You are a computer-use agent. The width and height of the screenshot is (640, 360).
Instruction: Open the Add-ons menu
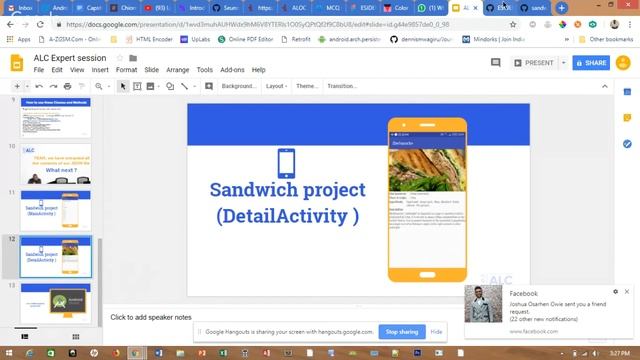point(232,70)
